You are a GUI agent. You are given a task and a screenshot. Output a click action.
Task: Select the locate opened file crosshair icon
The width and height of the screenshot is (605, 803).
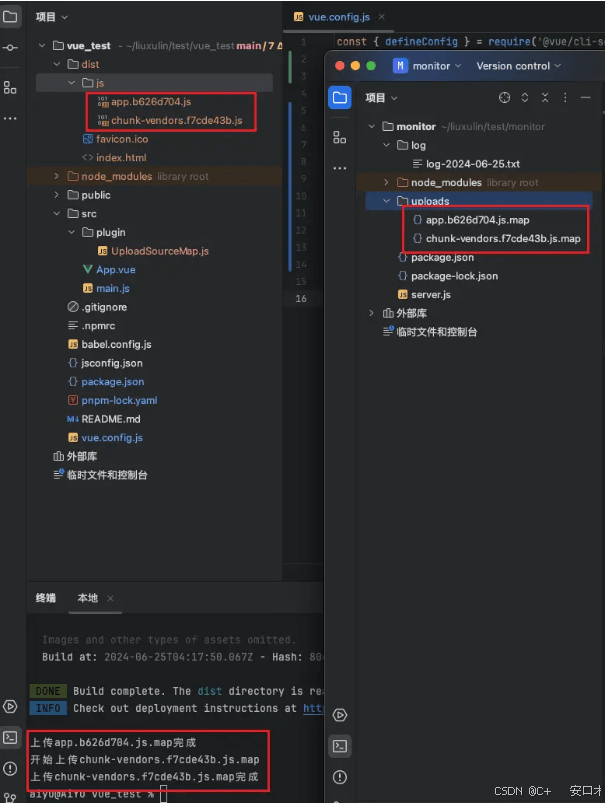[505, 97]
